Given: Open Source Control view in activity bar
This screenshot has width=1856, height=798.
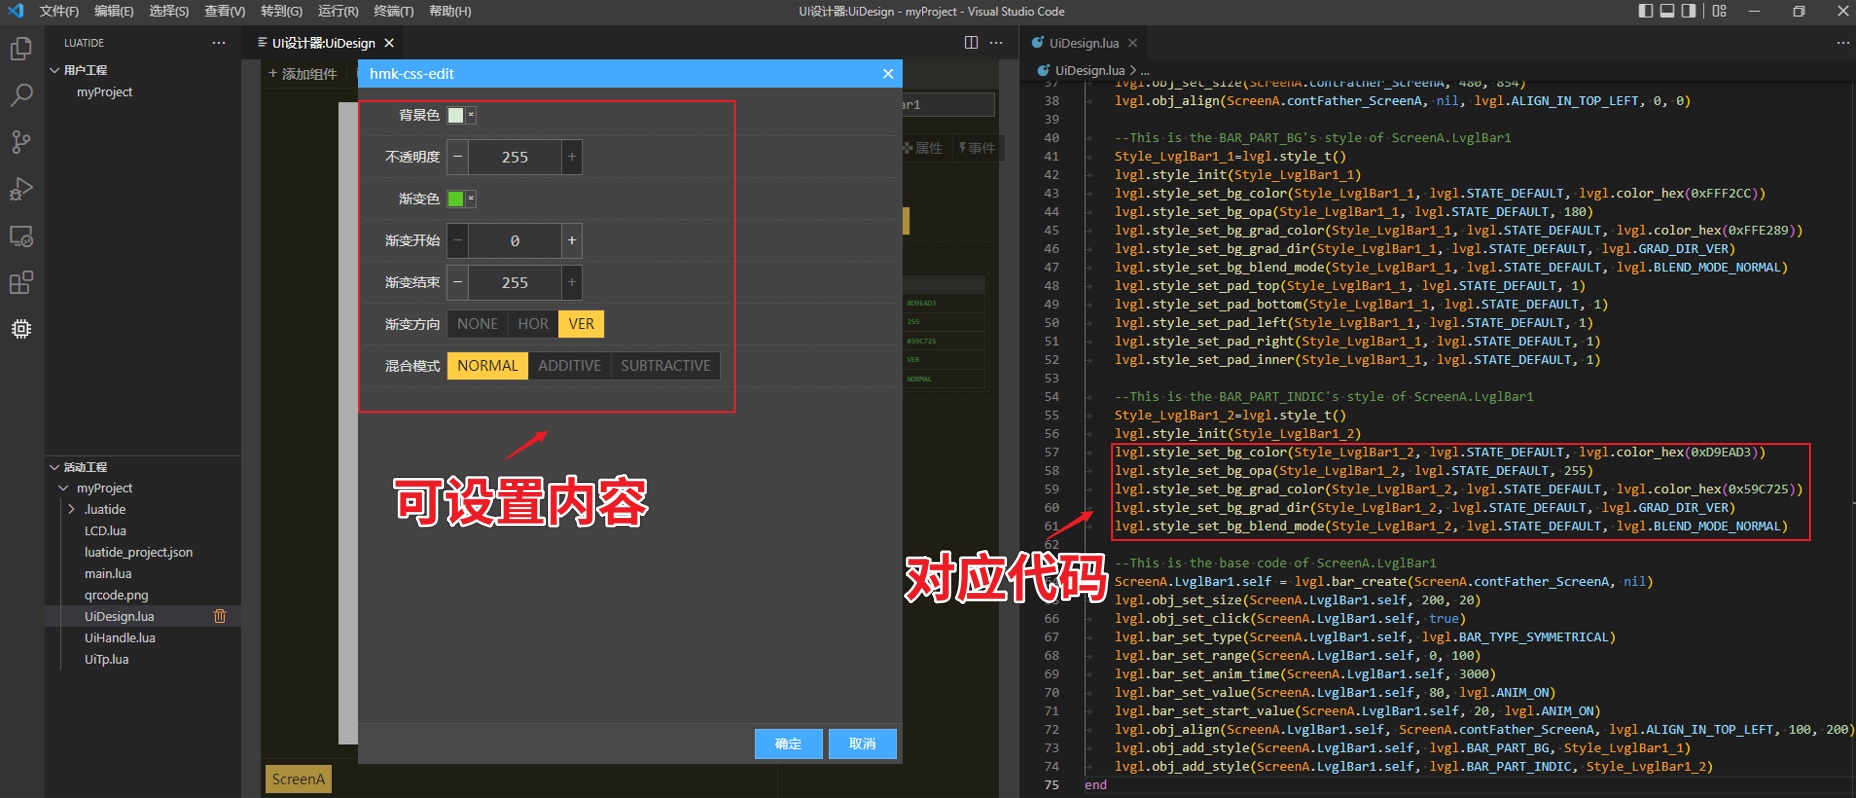Looking at the screenshot, I should coord(21,142).
